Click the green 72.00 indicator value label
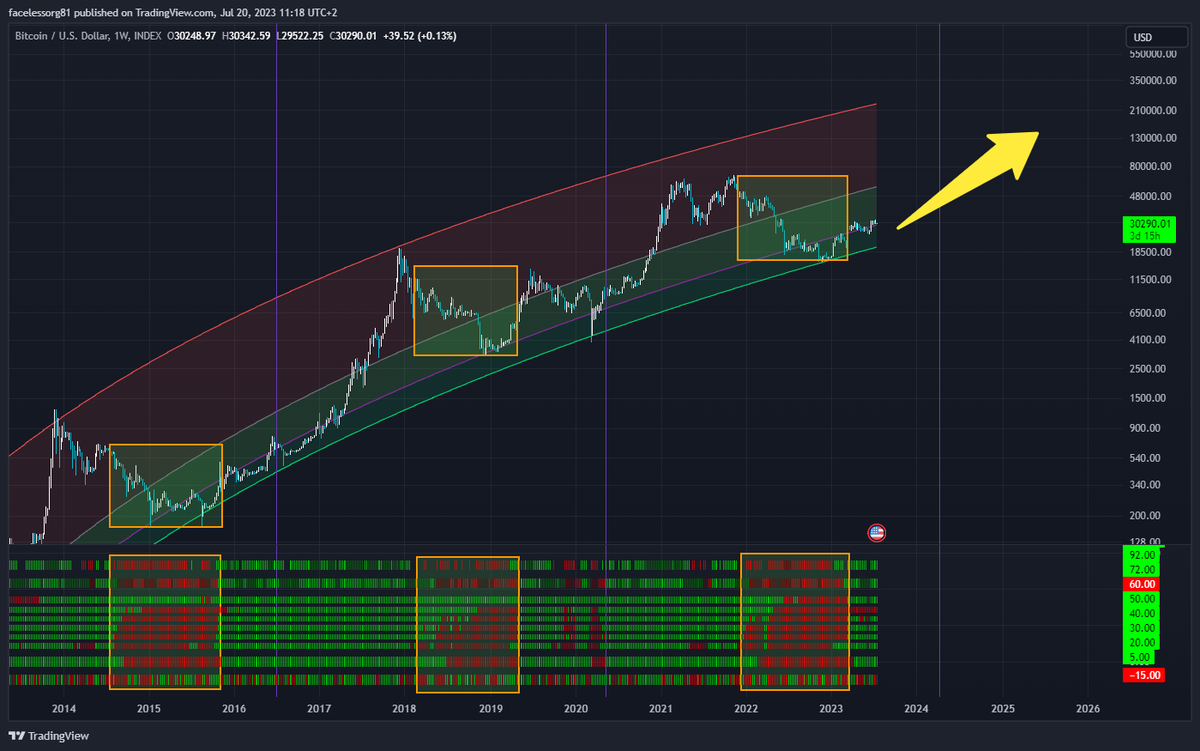This screenshot has width=1200, height=751. coord(1142,569)
